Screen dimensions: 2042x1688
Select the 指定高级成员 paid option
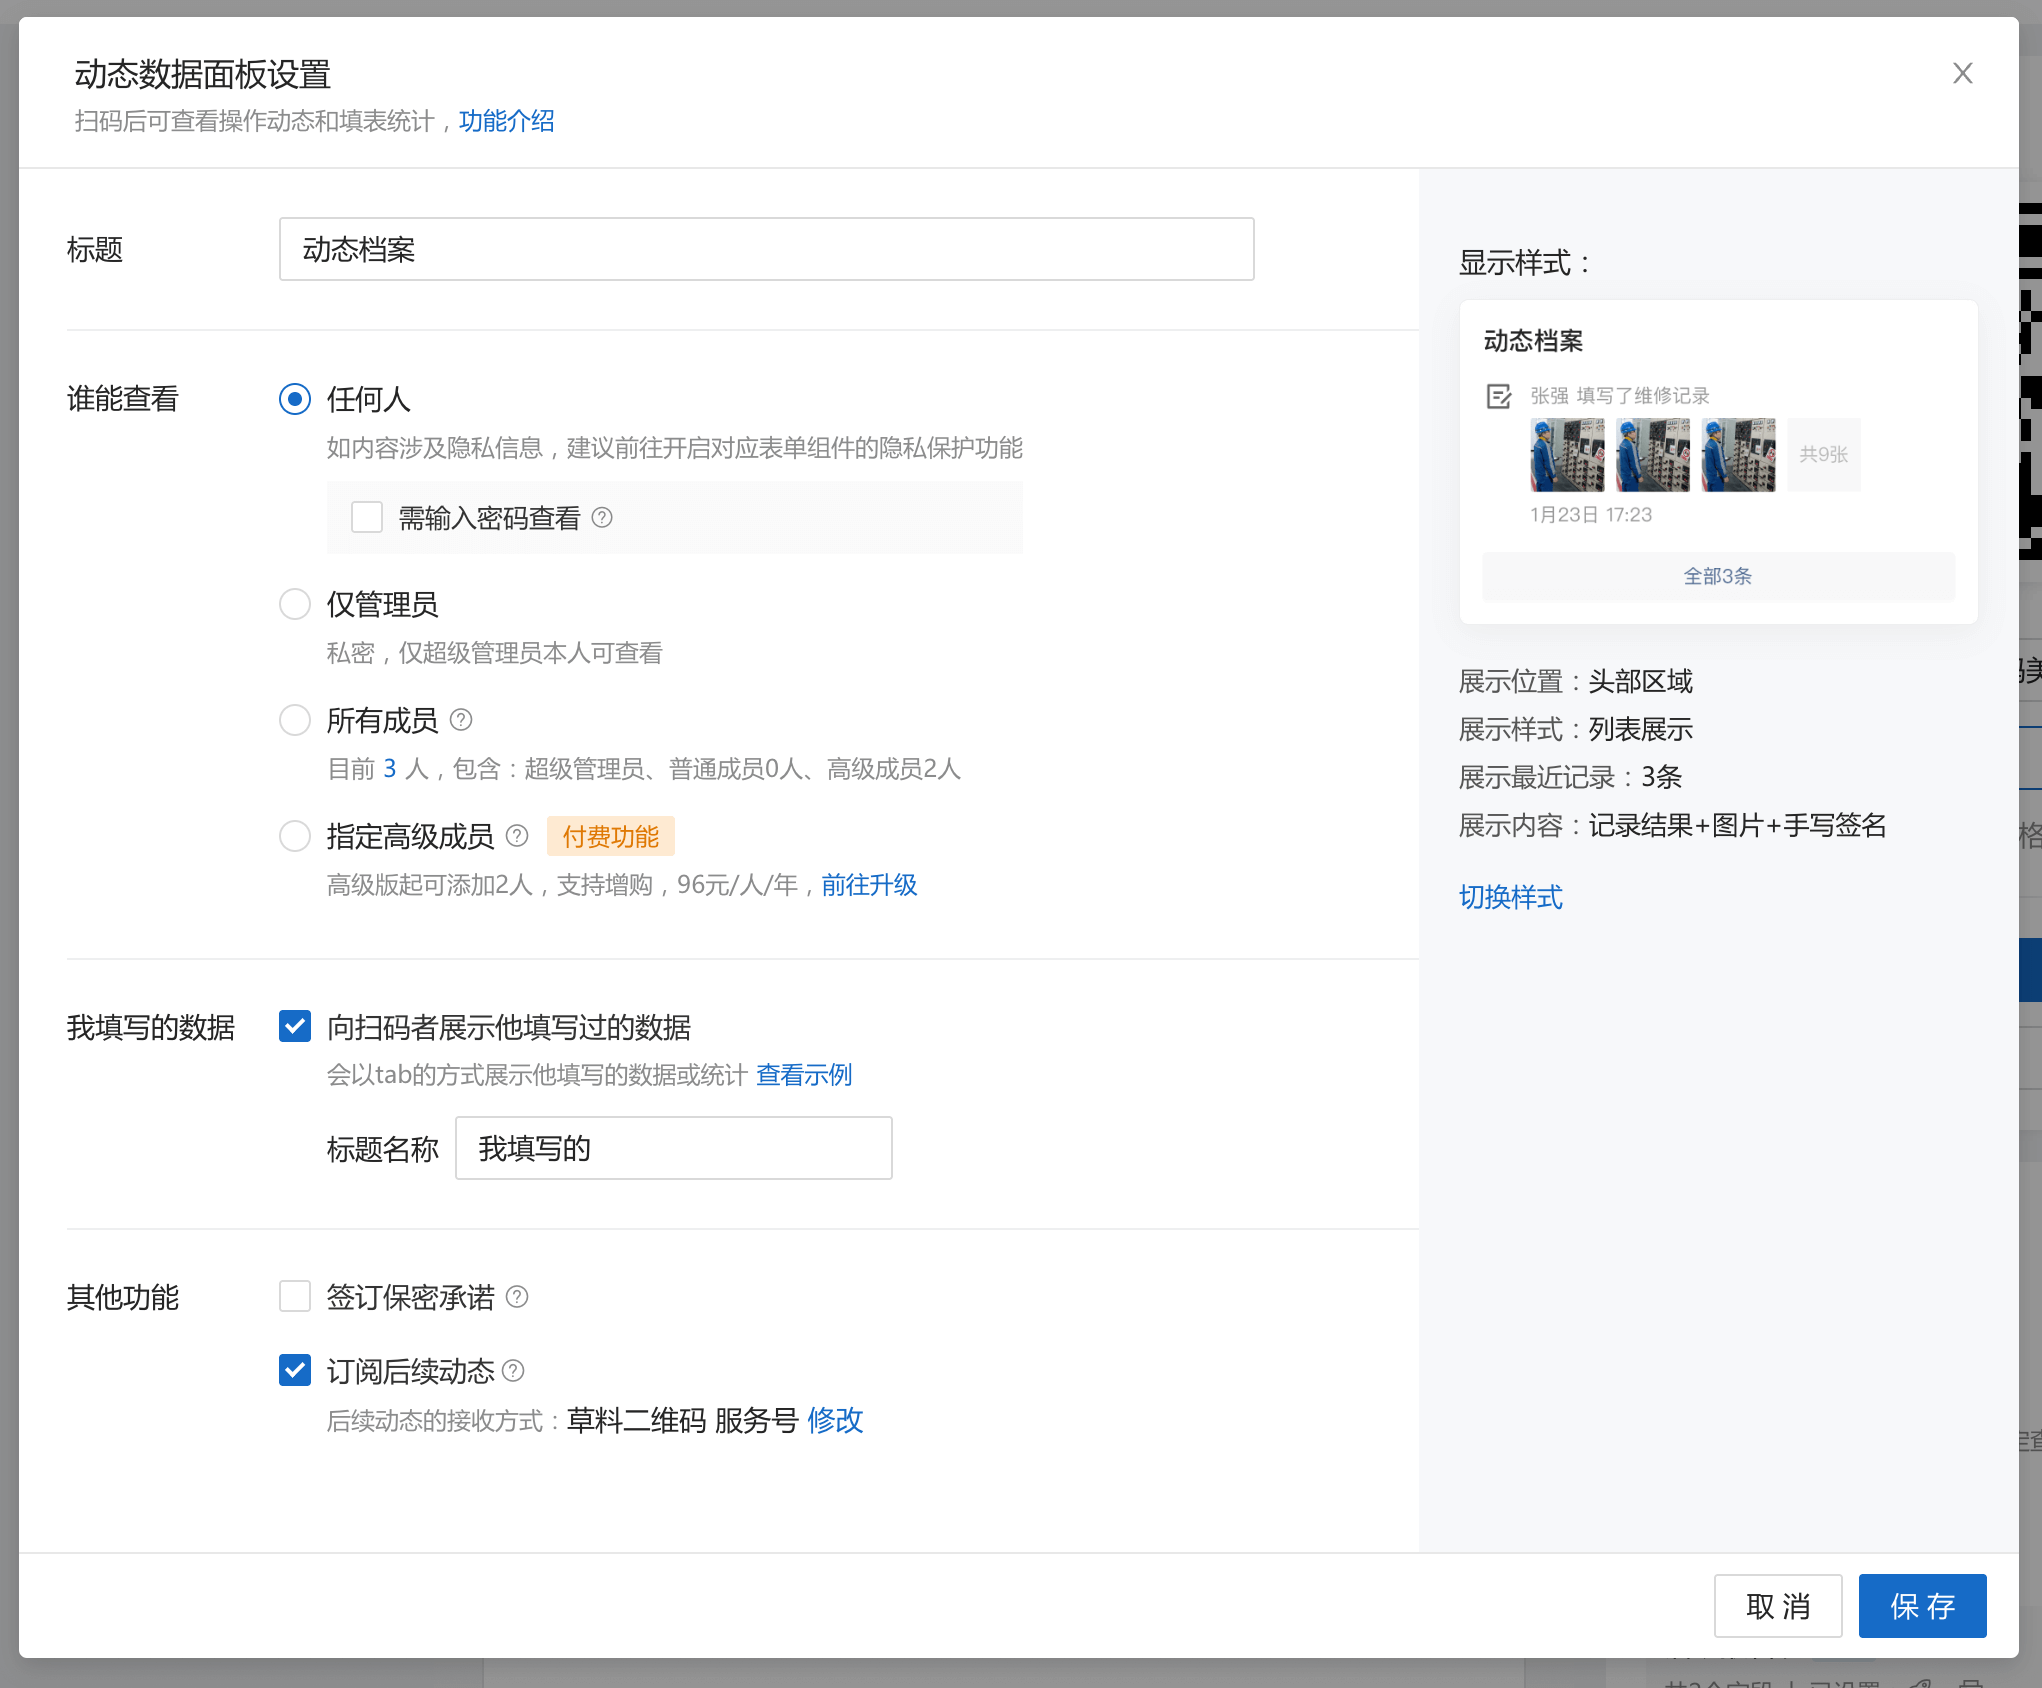[295, 836]
